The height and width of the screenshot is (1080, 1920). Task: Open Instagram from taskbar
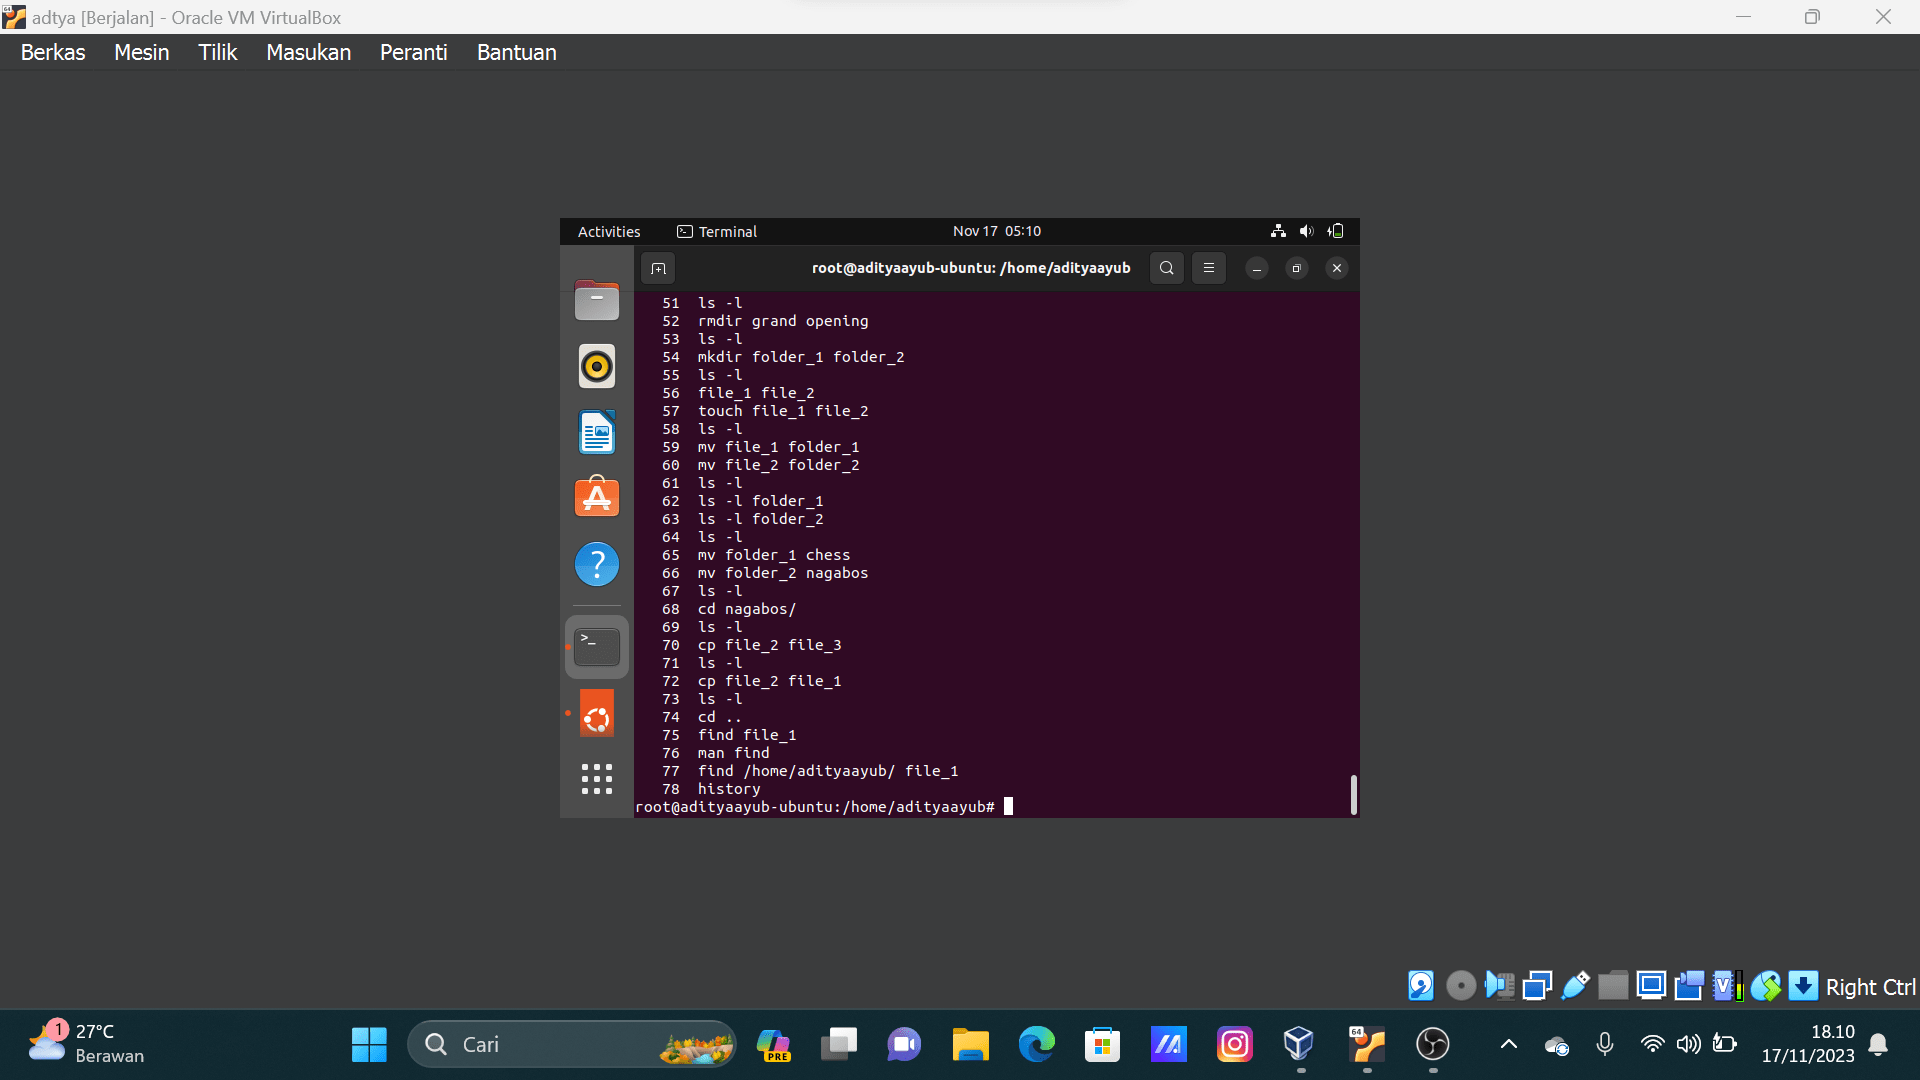1234,1044
